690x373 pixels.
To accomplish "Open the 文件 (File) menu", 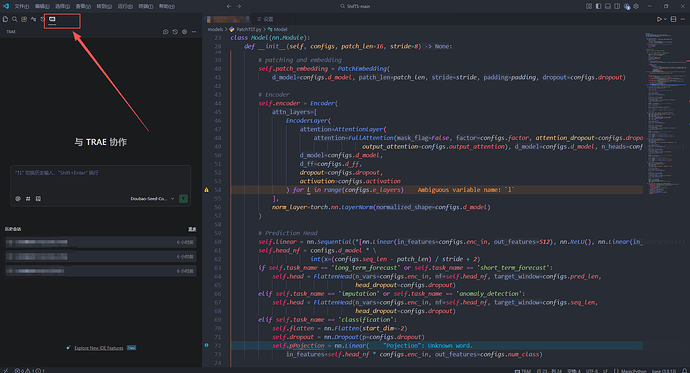I will pyautogui.click(x=22, y=6).
